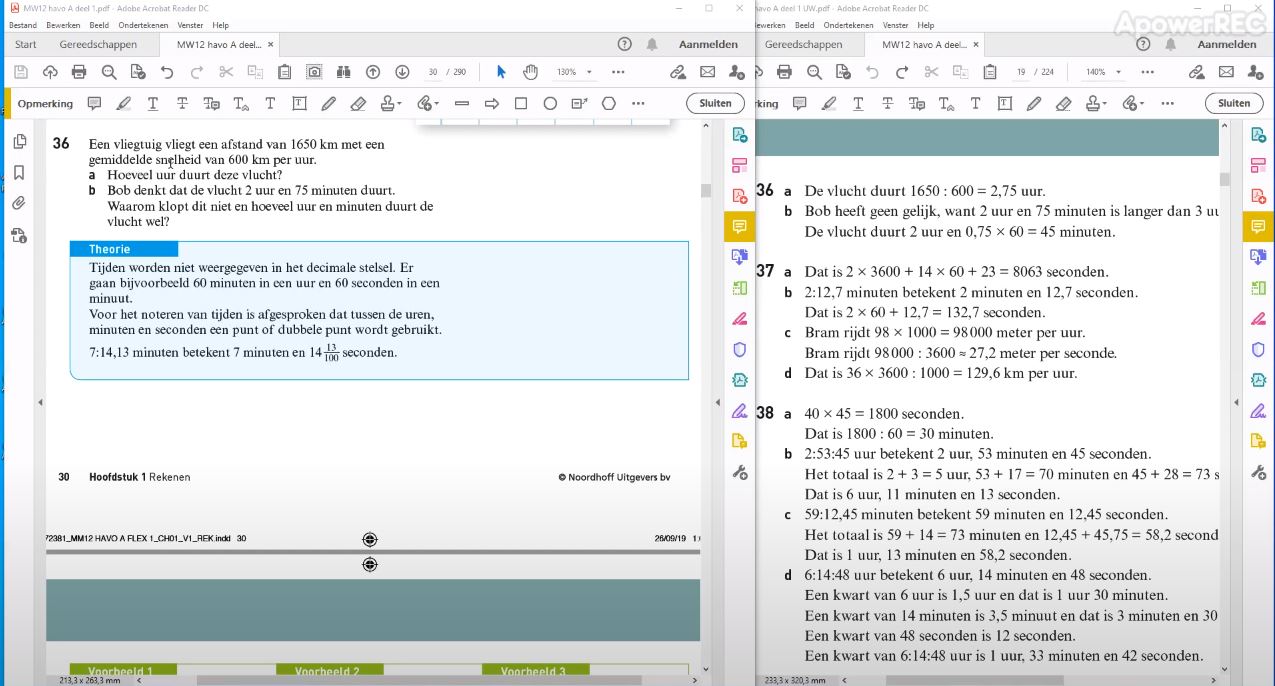Collapse left navigation pane of left window

40,402
